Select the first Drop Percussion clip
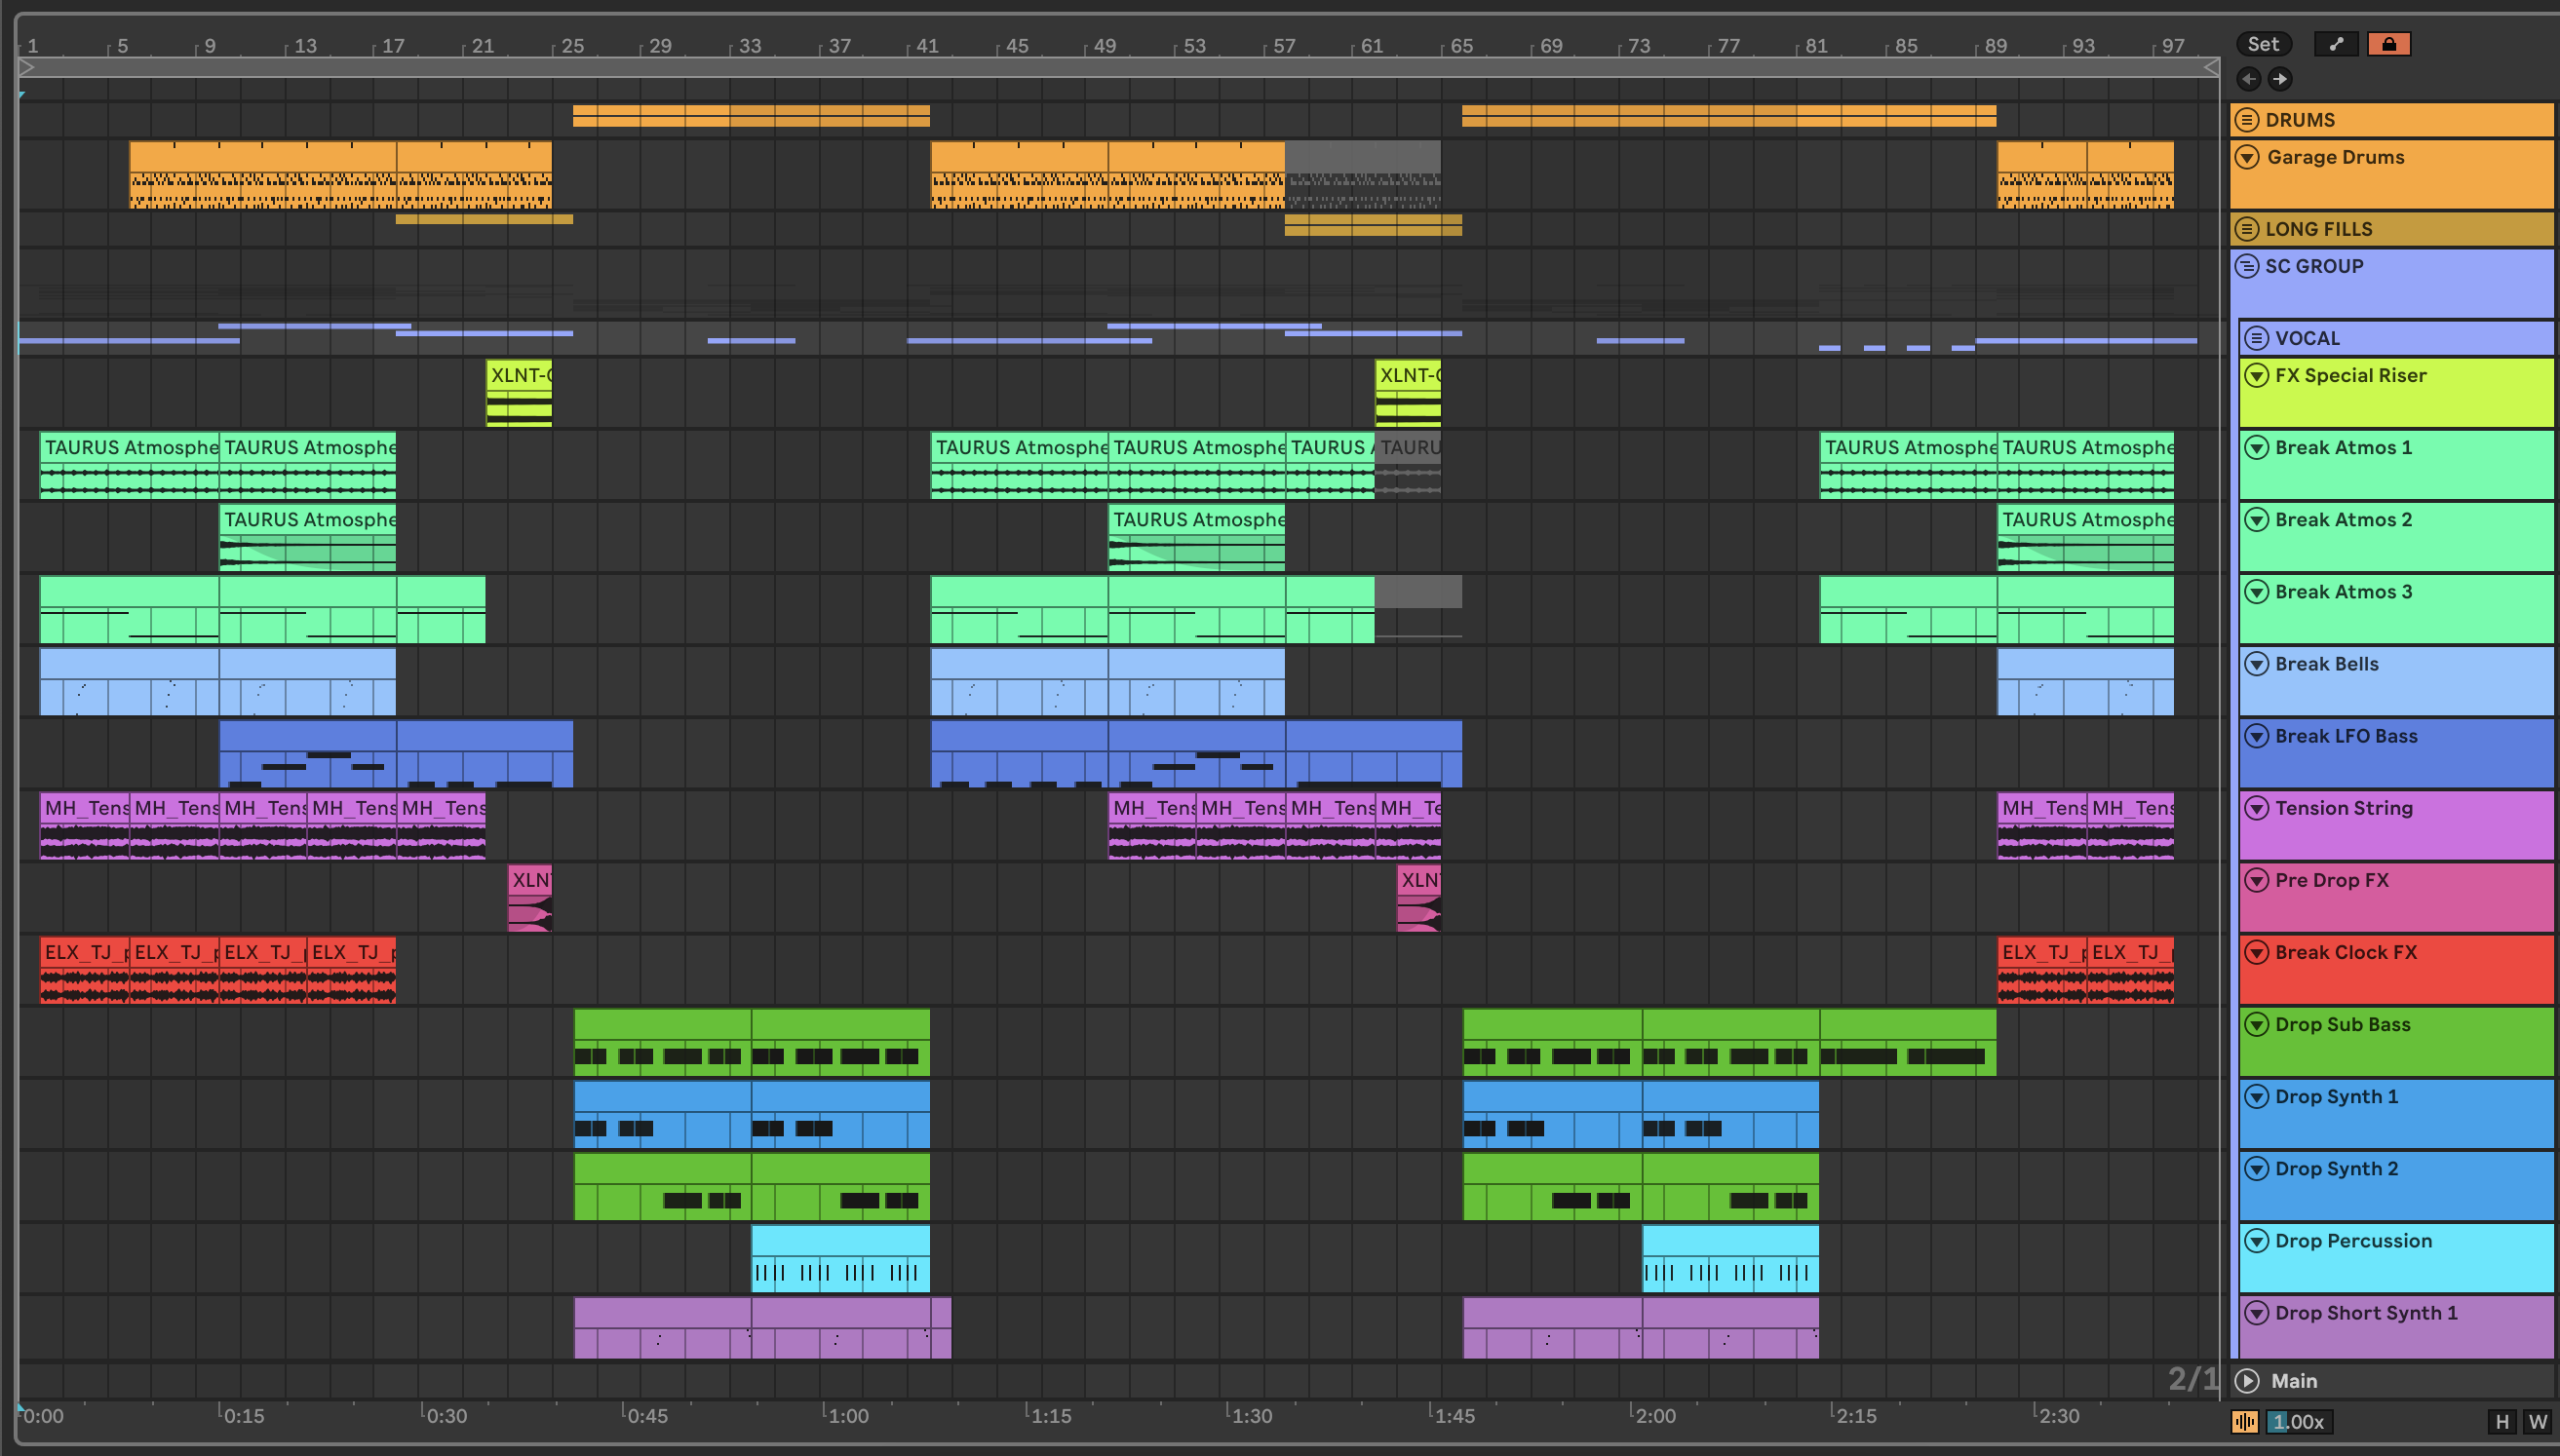Image resolution: width=2560 pixels, height=1456 pixels. [840, 1258]
